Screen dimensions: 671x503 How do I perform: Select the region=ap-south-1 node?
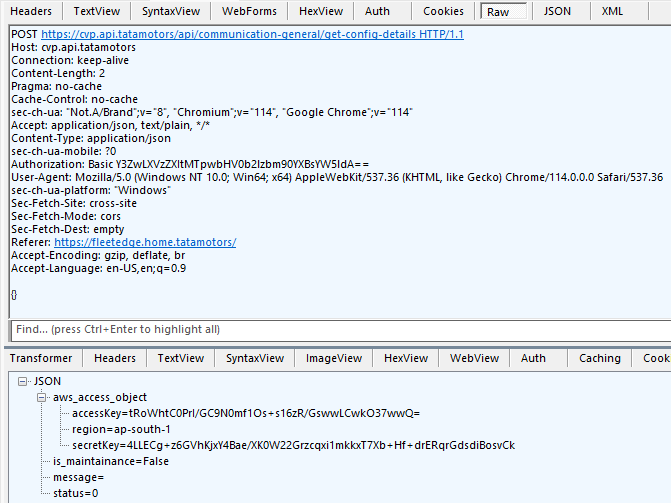pyautogui.click(x=121, y=429)
